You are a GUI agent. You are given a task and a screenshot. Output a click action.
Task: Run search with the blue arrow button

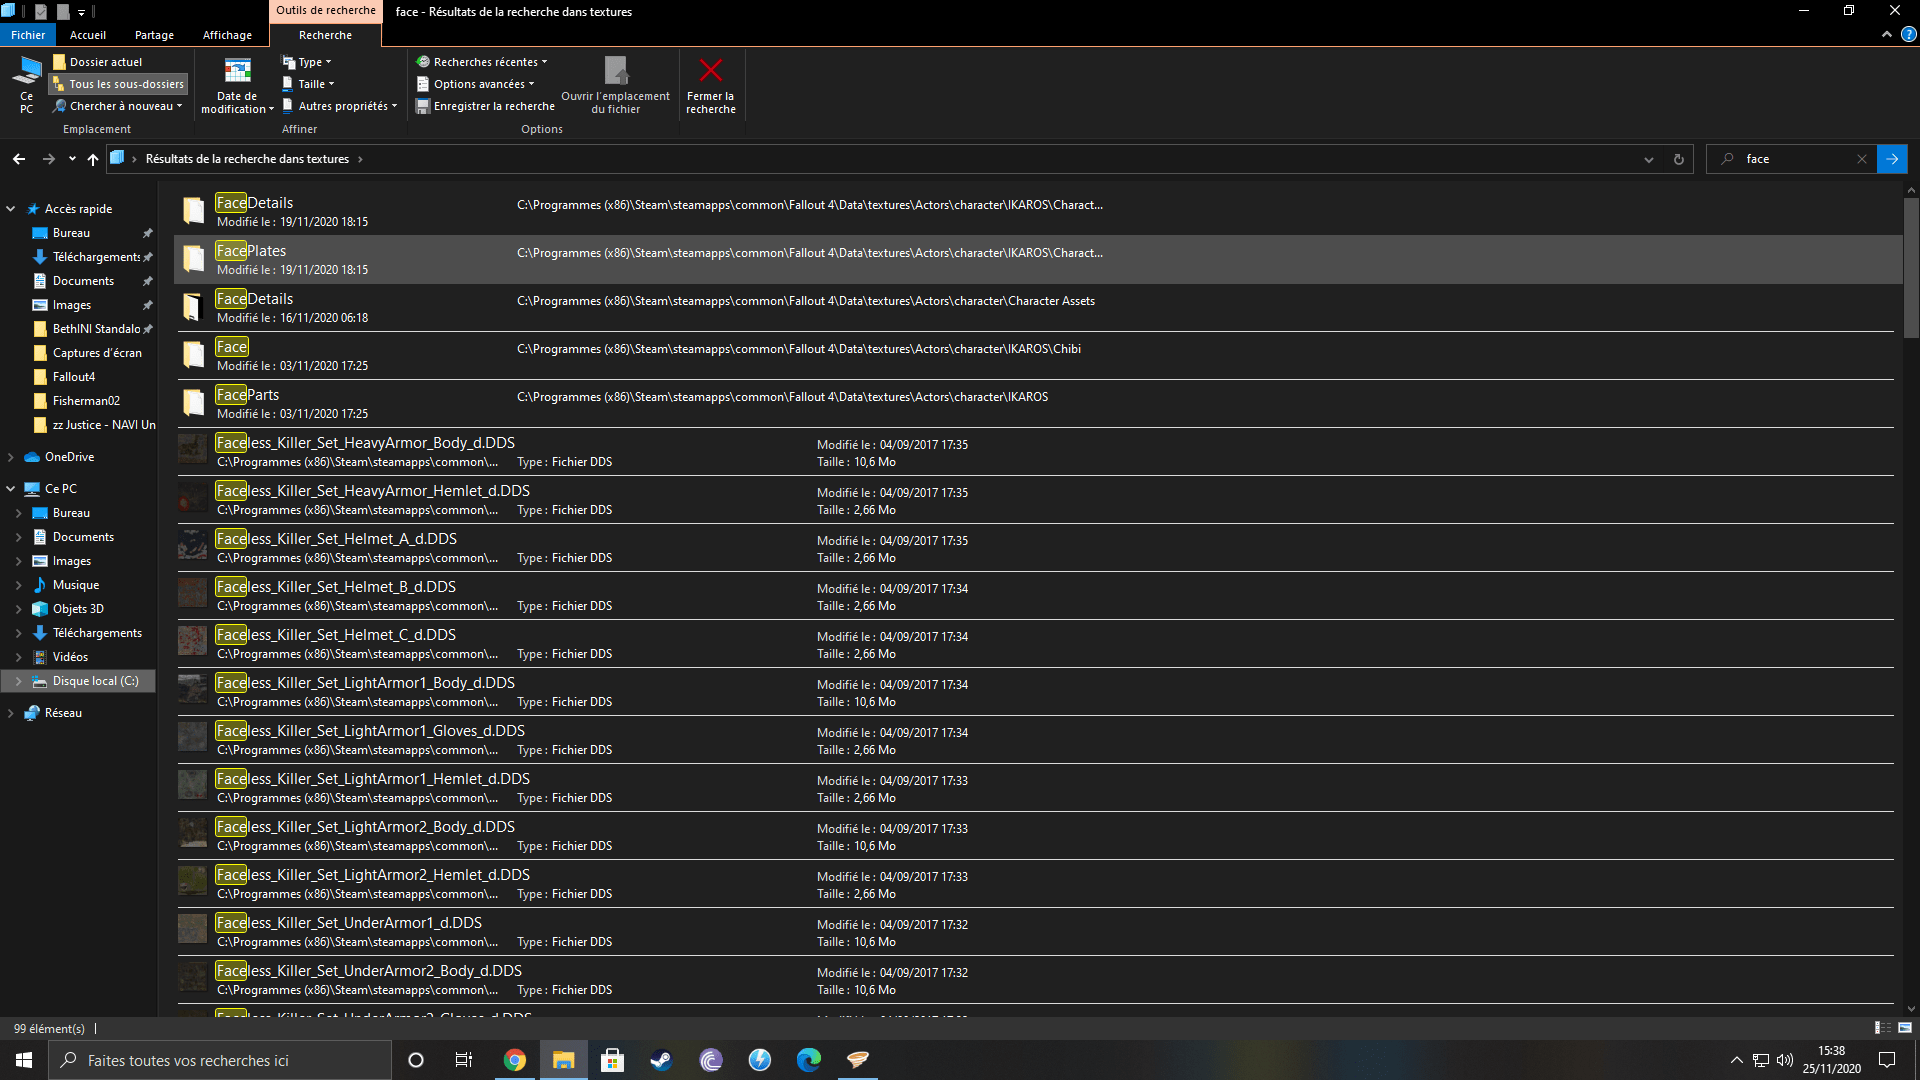point(1892,159)
